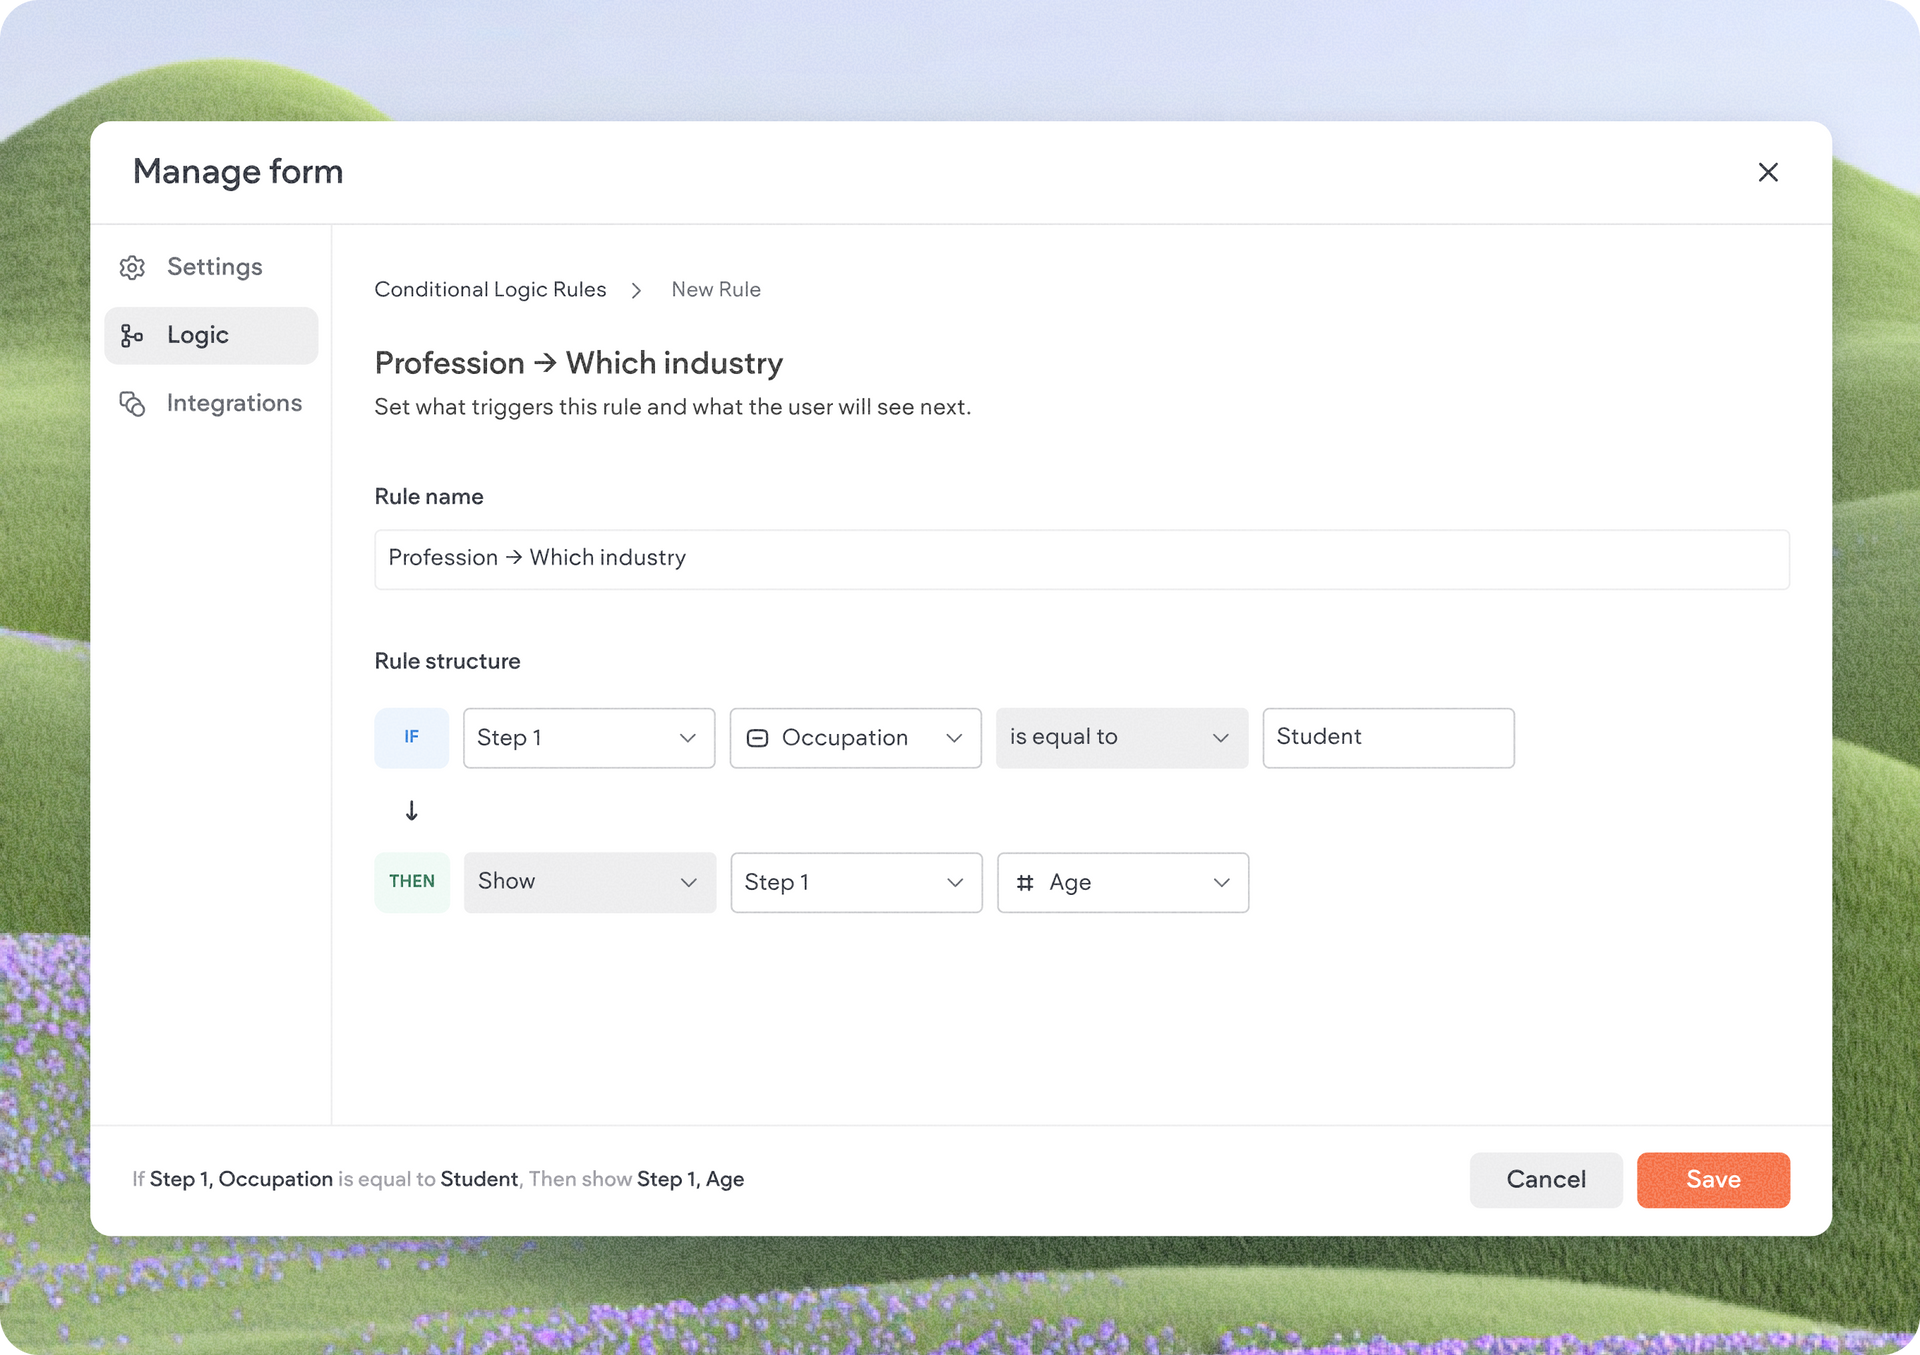The height and width of the screenshot is (1355, 1920).
Task: Save the new rule
Action: click(1713, 1180)
